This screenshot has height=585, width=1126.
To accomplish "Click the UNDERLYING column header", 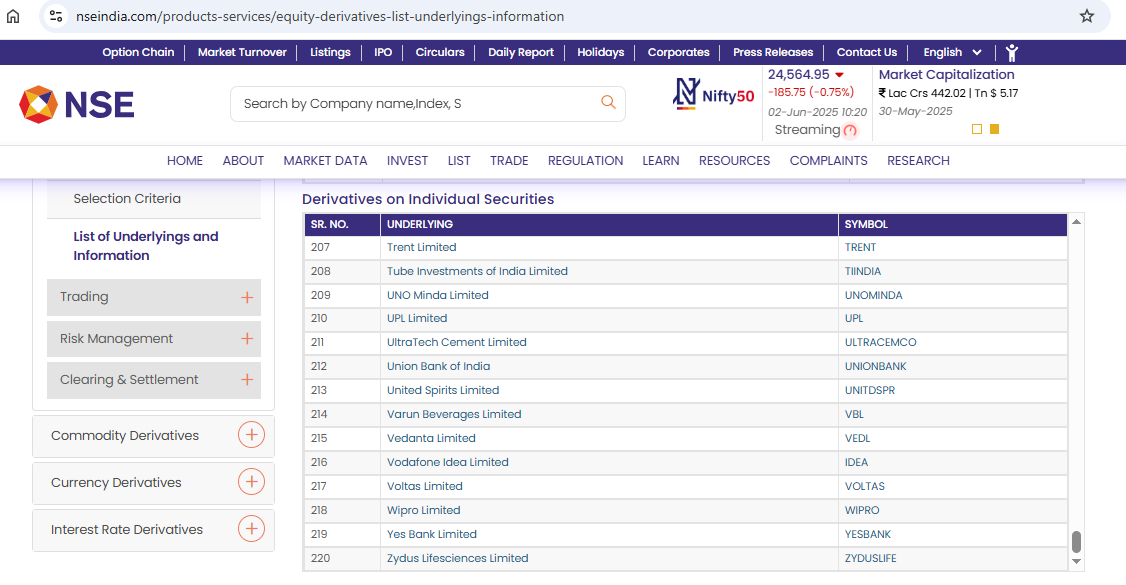I will [609, 225].
